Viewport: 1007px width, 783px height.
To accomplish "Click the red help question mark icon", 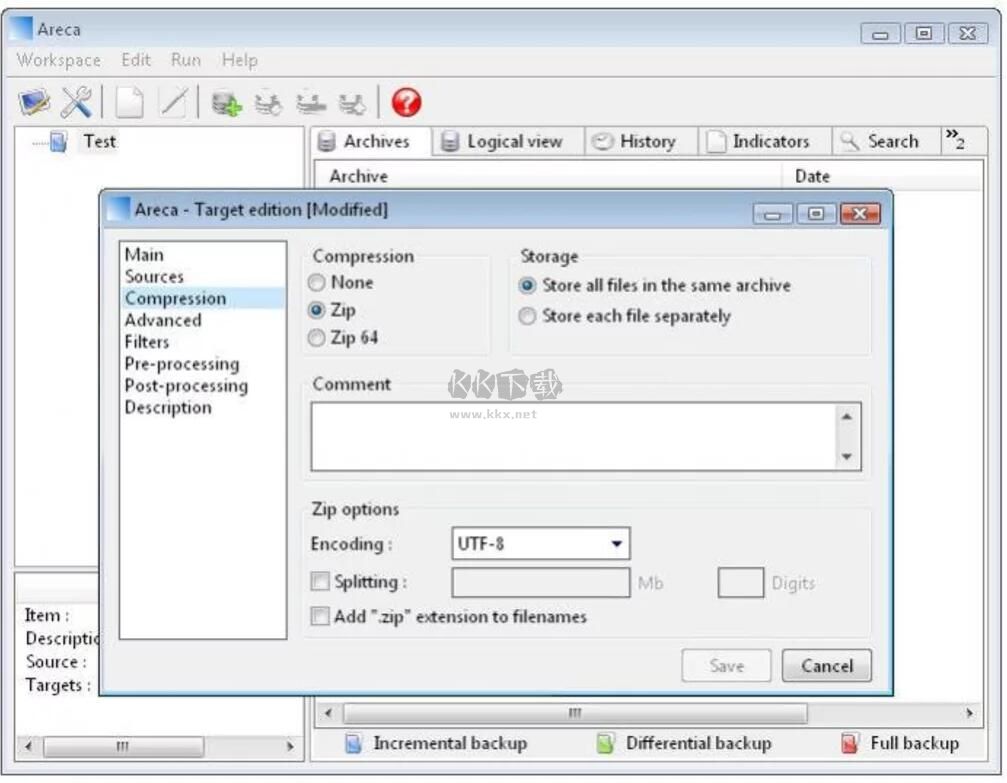I will 406,103.
